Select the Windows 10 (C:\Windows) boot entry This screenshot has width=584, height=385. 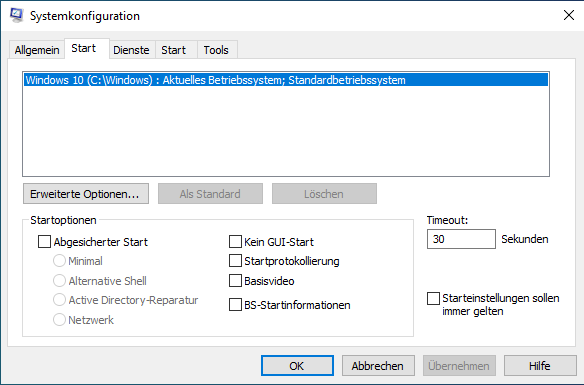(286, 80)
